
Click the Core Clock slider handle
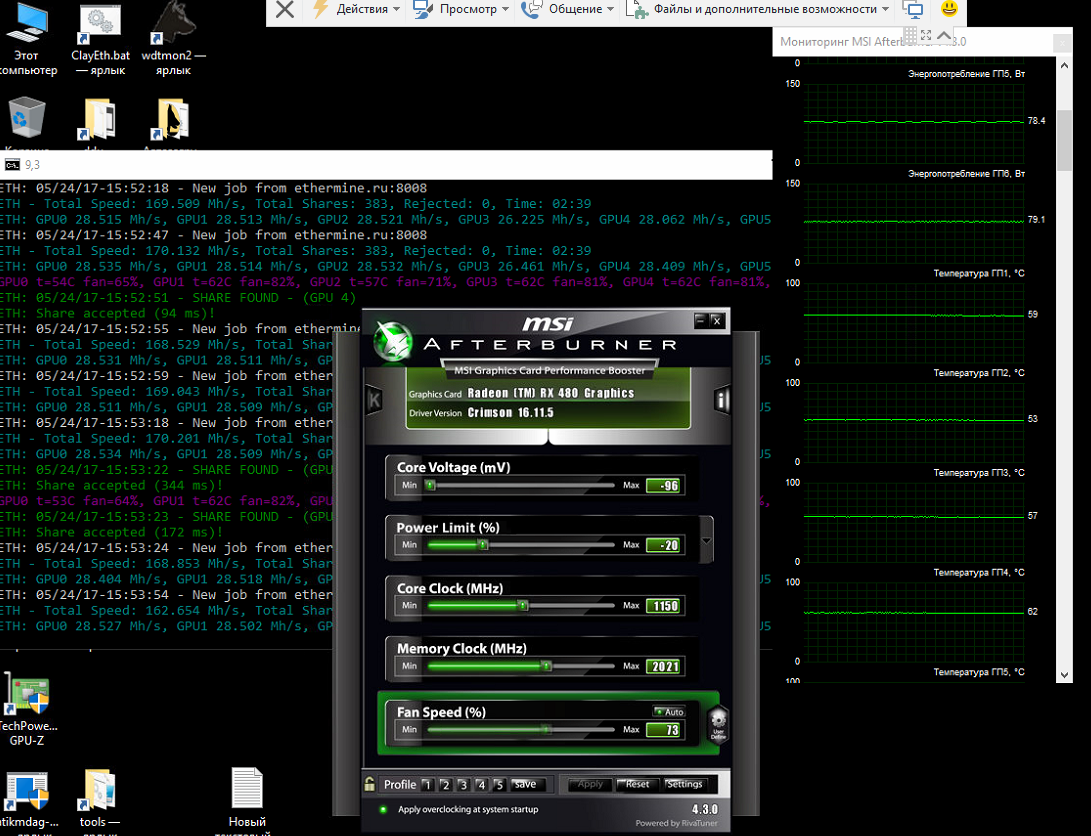[522, 606]
